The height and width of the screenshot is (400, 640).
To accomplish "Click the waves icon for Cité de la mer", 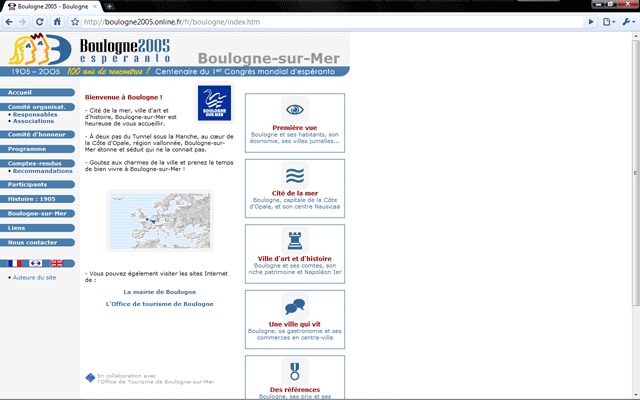I will [x=295, y=176].
